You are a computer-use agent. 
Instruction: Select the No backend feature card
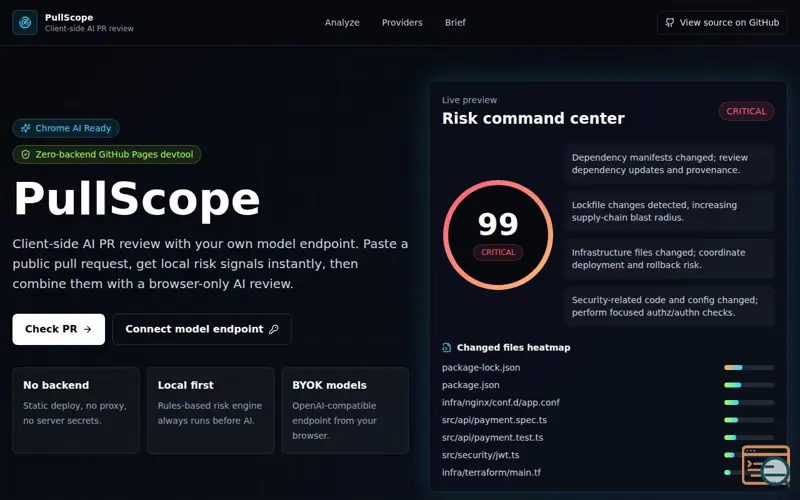click(76, 410)
